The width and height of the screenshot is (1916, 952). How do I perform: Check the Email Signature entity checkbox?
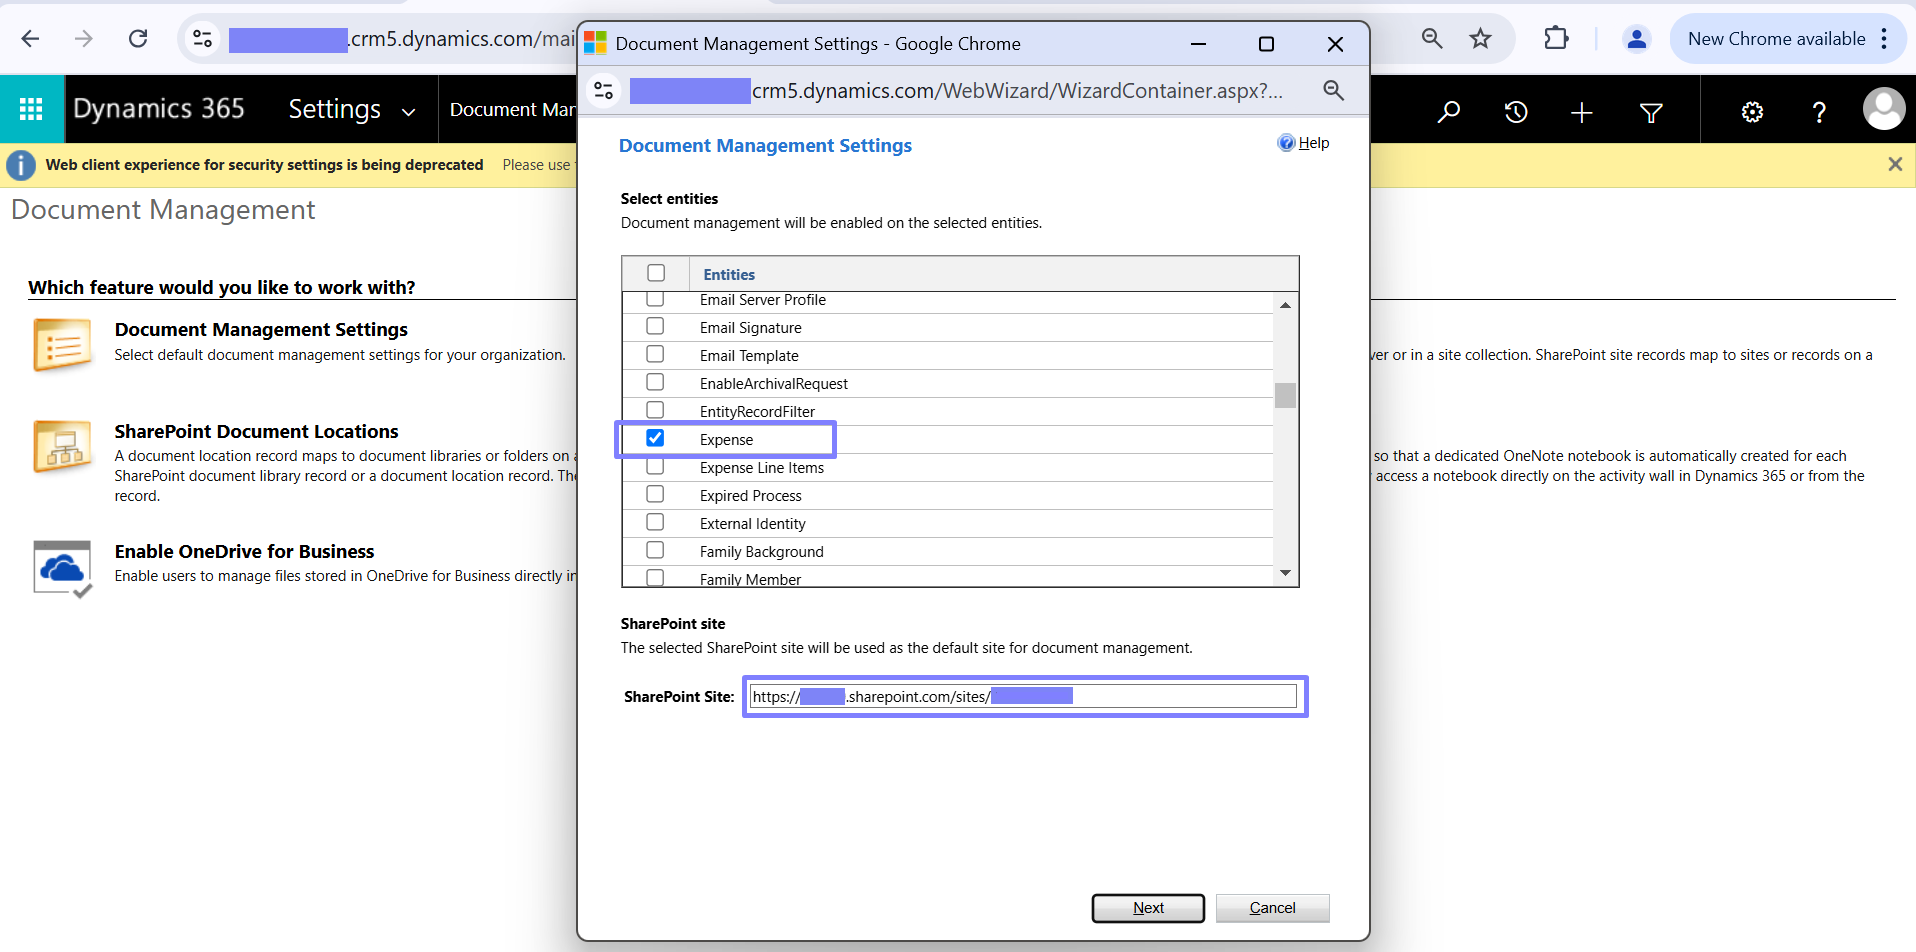tap(655, 326)
